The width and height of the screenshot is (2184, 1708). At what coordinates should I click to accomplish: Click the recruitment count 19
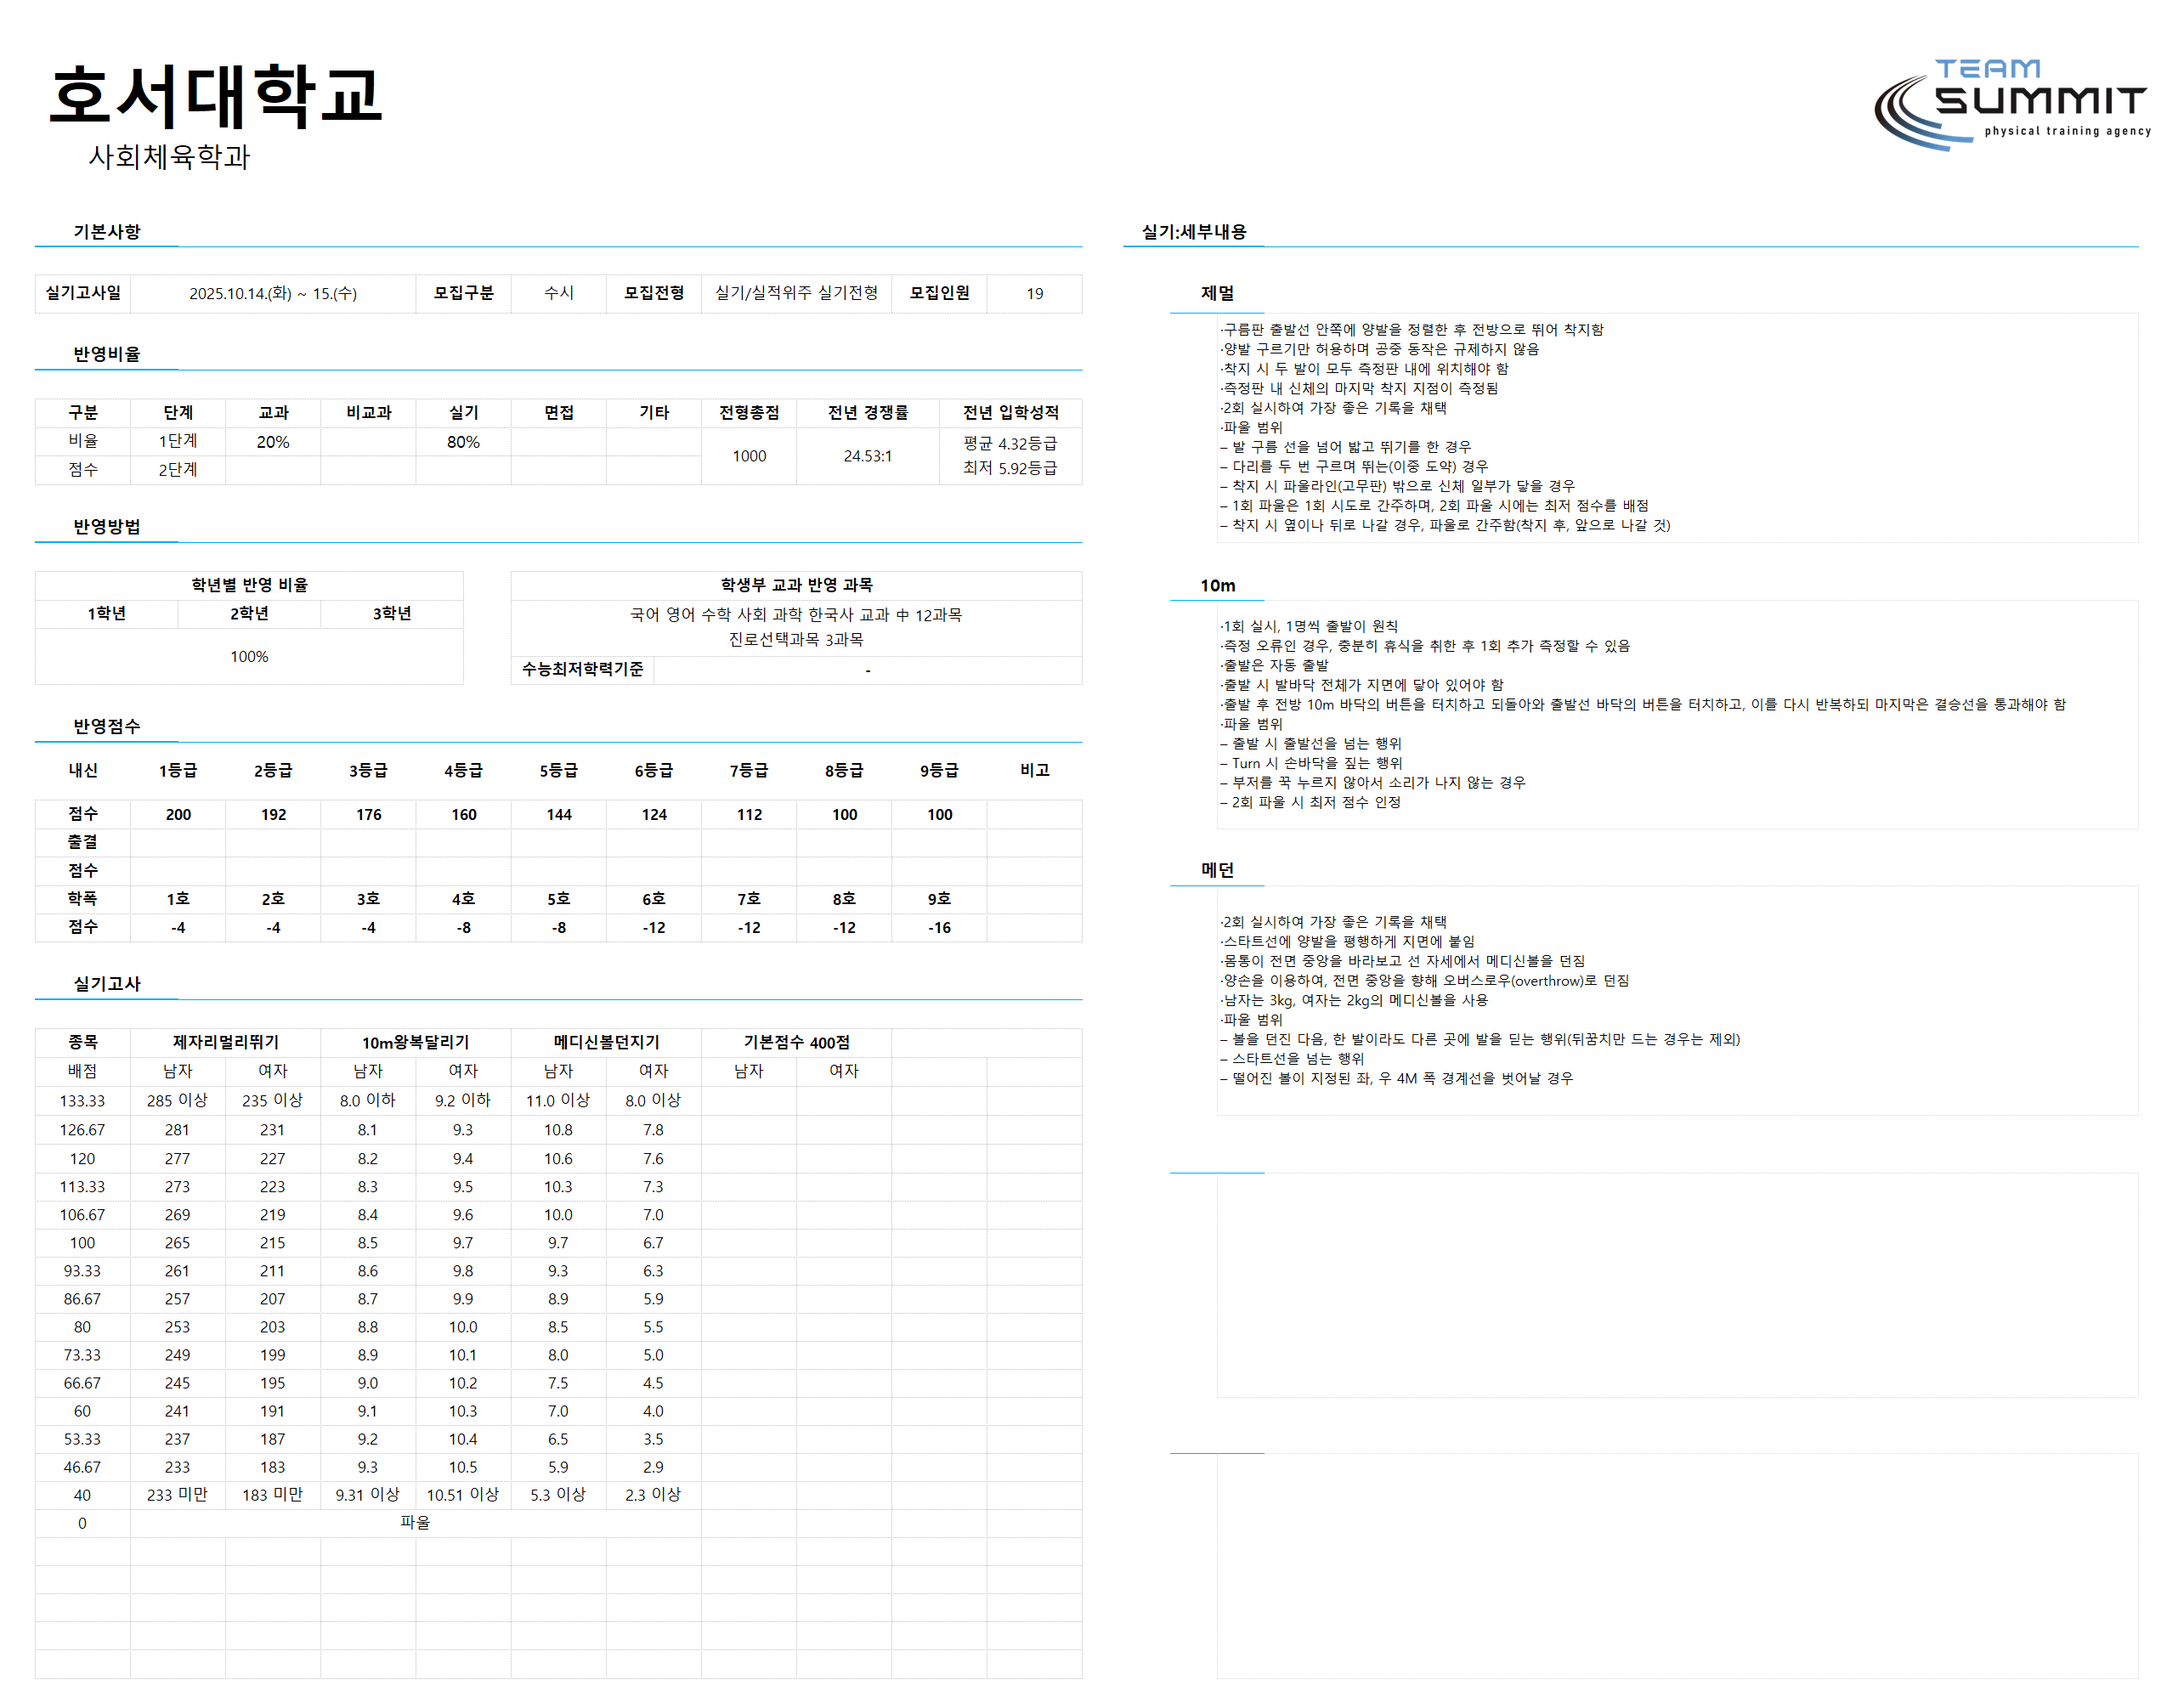pyautogui.click(x=1034, y=293)
